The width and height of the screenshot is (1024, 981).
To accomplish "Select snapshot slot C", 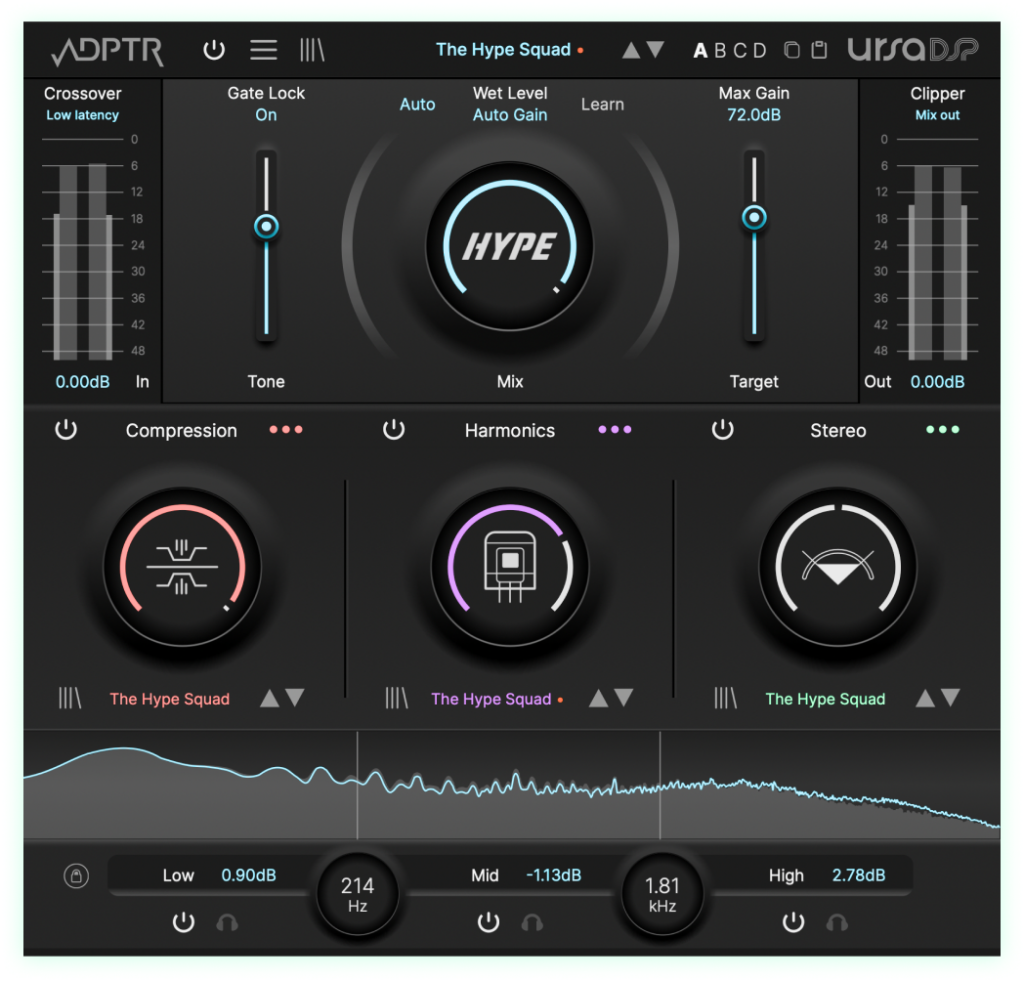I will [739, 50].
